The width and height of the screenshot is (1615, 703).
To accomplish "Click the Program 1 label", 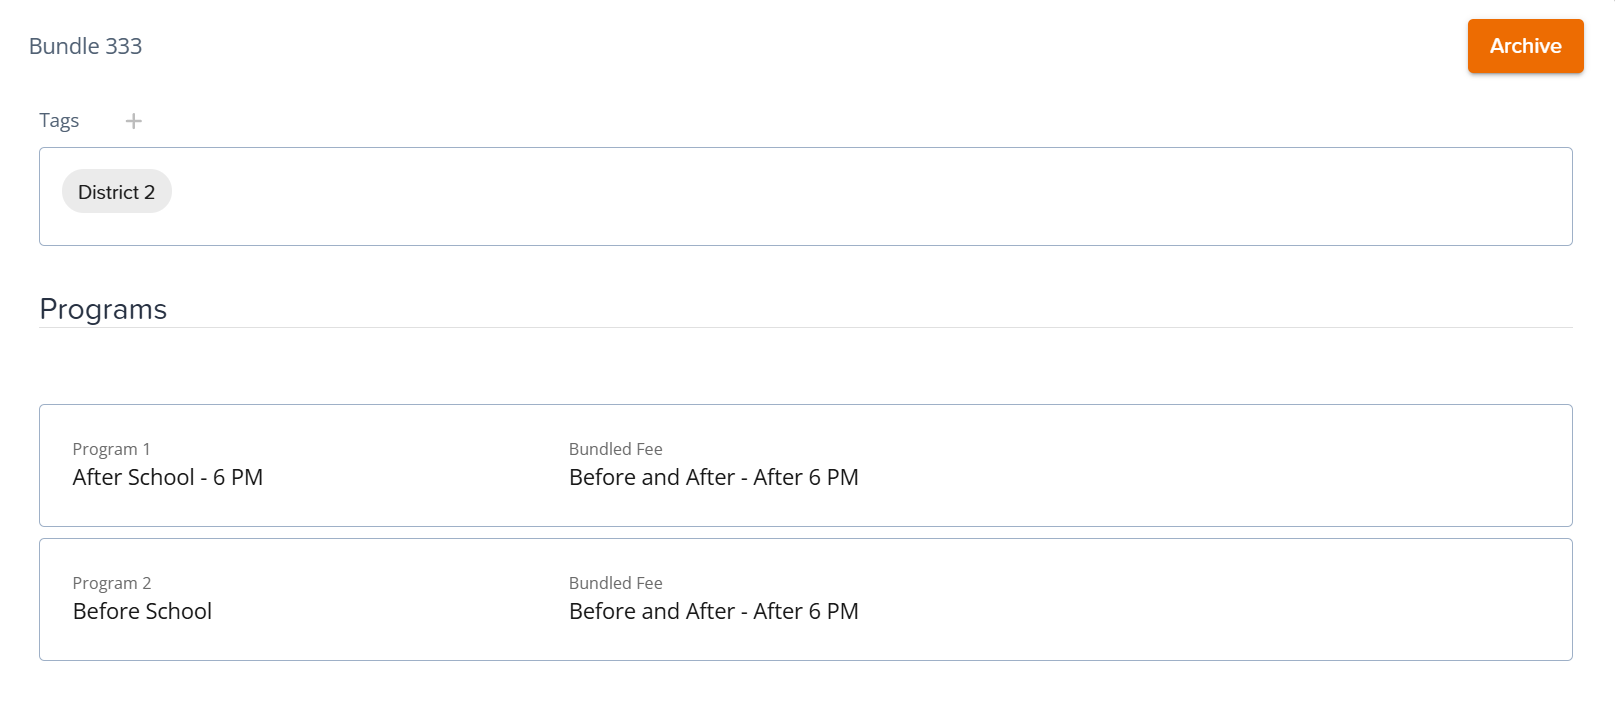I will click(111, 449).
